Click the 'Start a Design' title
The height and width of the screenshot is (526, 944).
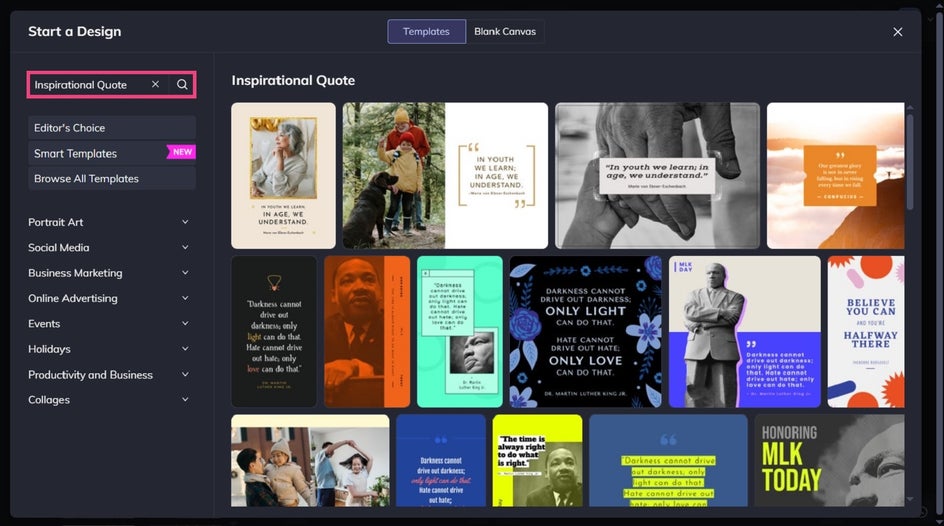(x=75, y=31)
